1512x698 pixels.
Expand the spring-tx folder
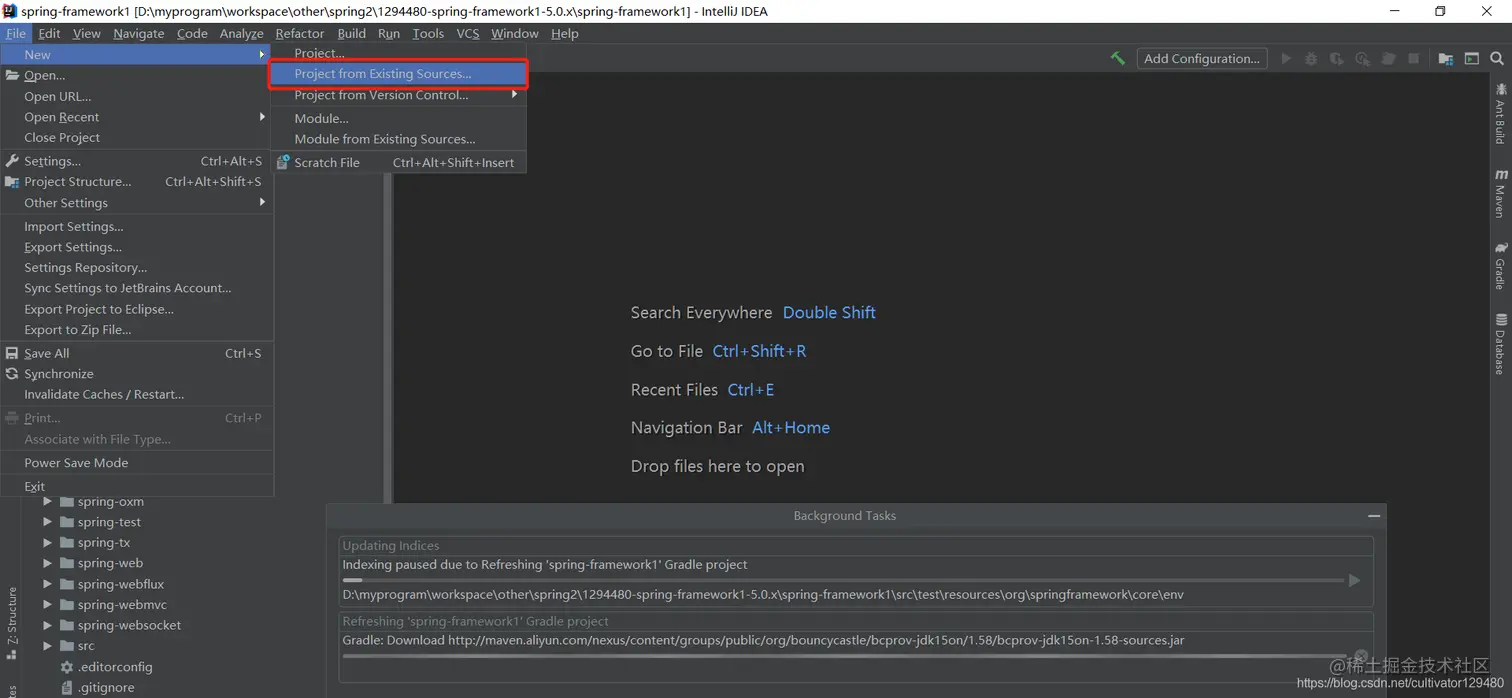[x=47, y=543]
